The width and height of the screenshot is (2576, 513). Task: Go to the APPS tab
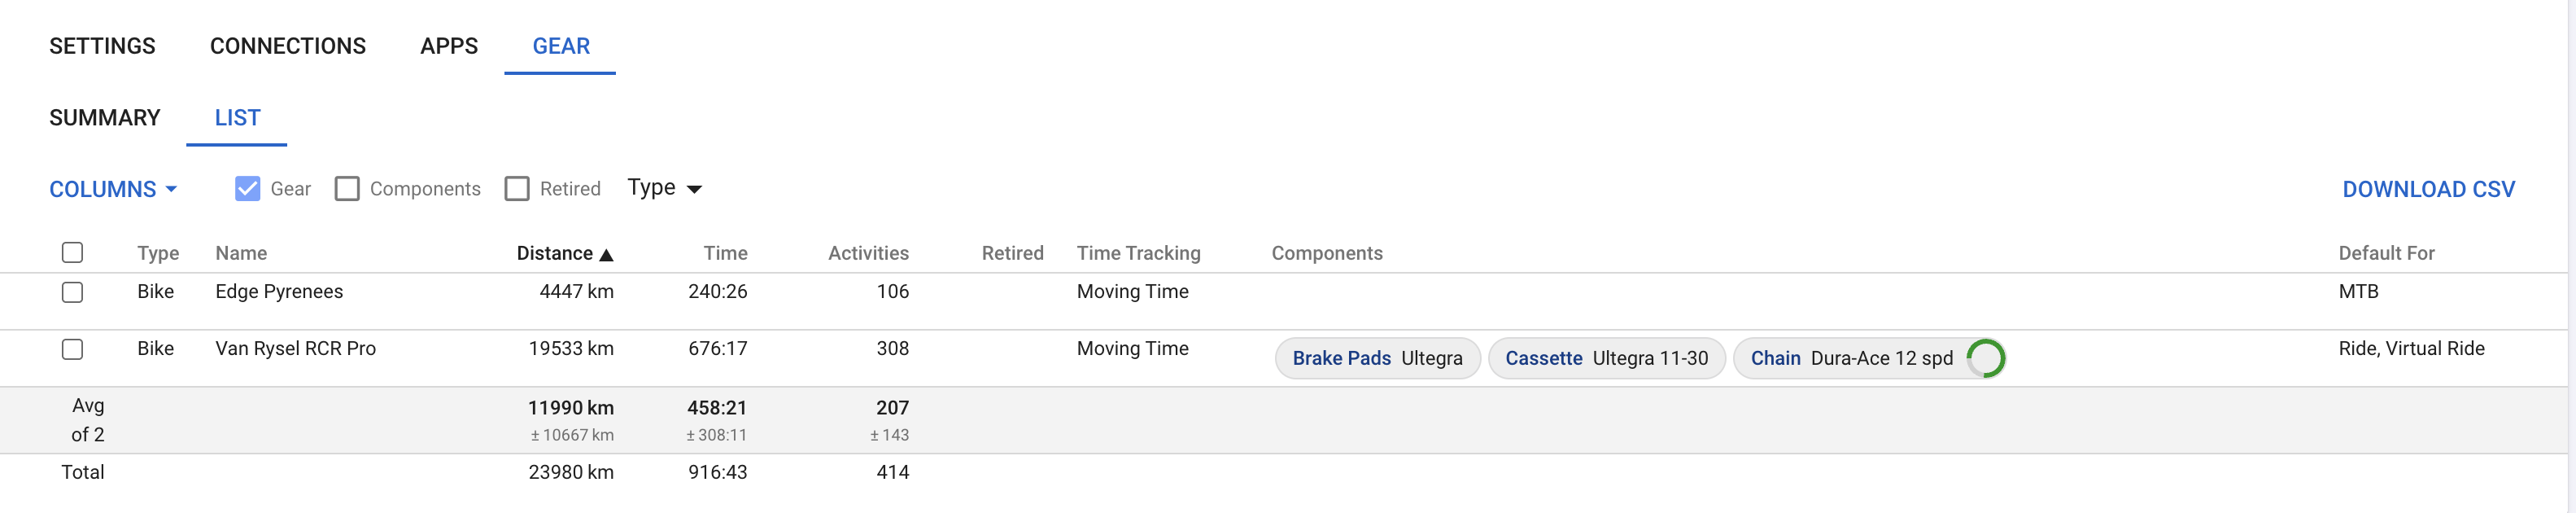click(449, 46)
